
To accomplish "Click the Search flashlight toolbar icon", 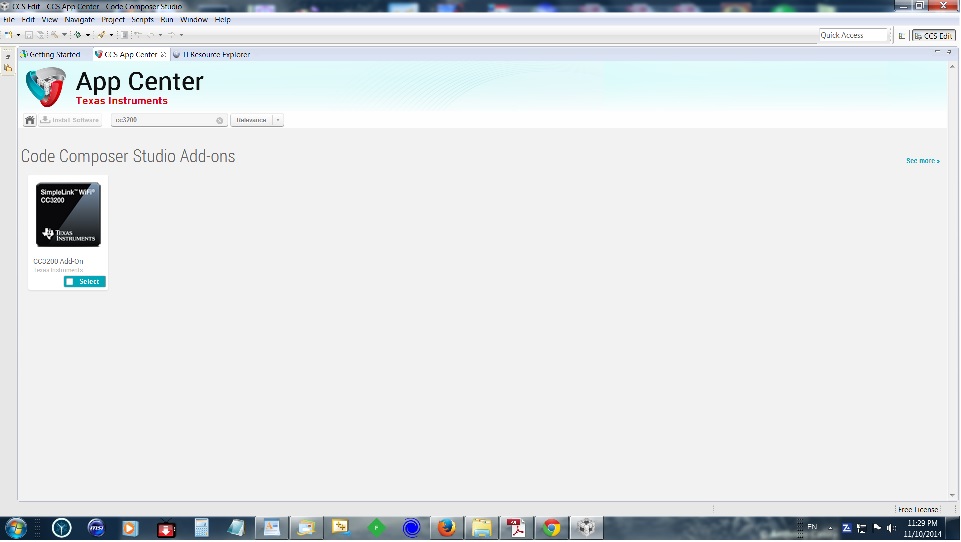I will (102, 35).
